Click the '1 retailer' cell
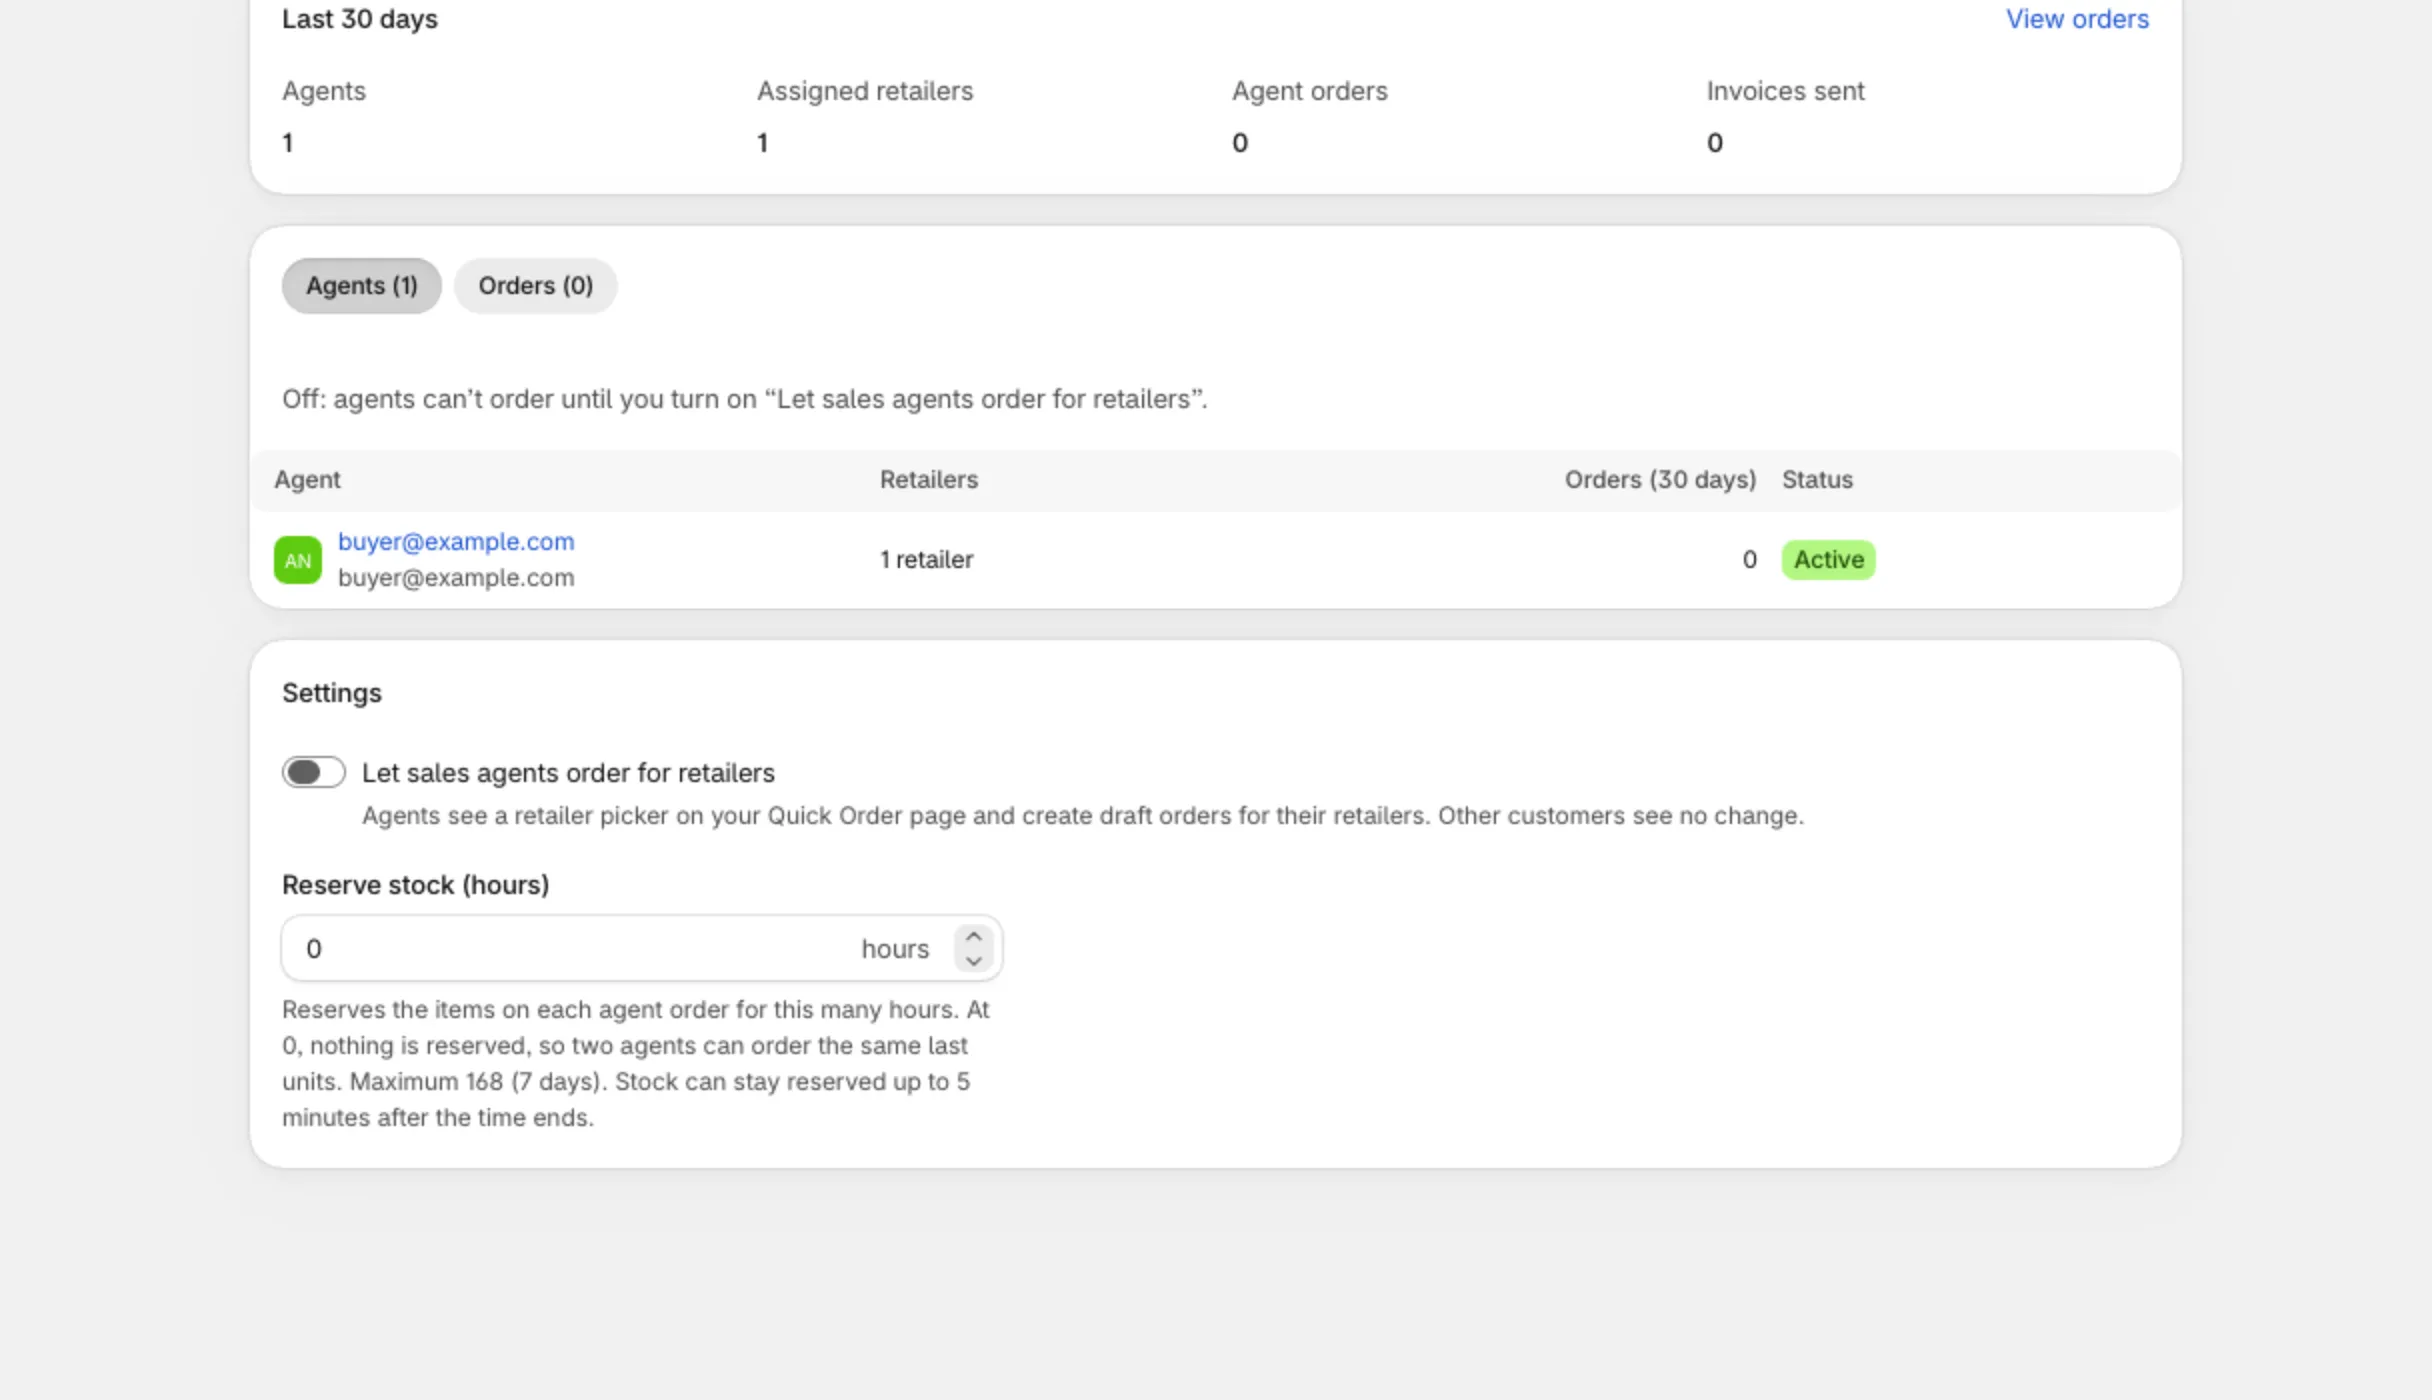The width and height of the screenshot is (2432, 1400). 926,560
